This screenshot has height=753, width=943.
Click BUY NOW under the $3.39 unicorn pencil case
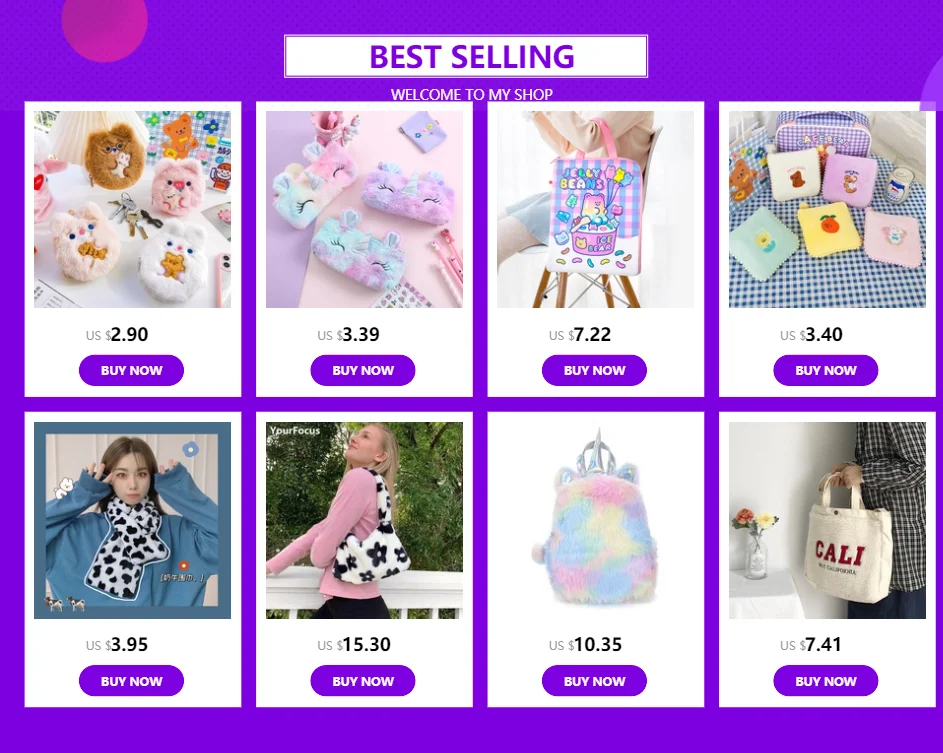click(x=363, y=370)
